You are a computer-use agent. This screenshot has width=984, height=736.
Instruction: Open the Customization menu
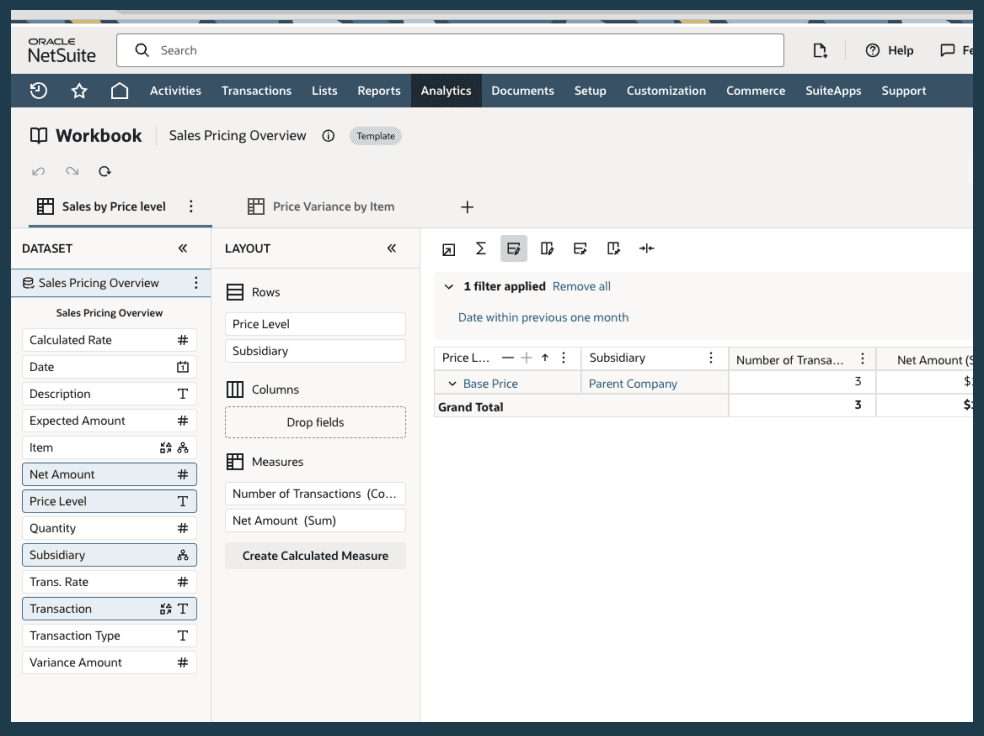click(x=666, y=91)
